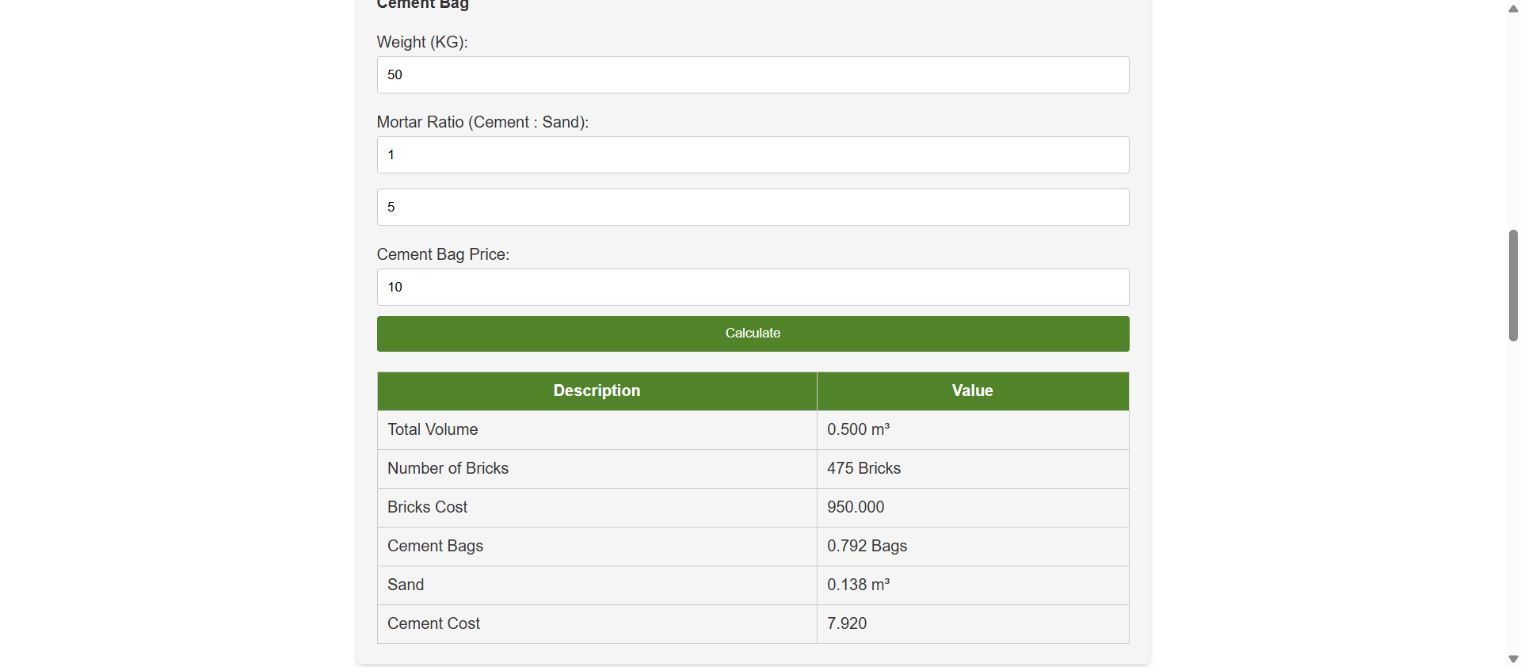Click the Number of Bricks row label
Image resolution: width=1521 pixels, height=667 pixels.
point(448,469)
